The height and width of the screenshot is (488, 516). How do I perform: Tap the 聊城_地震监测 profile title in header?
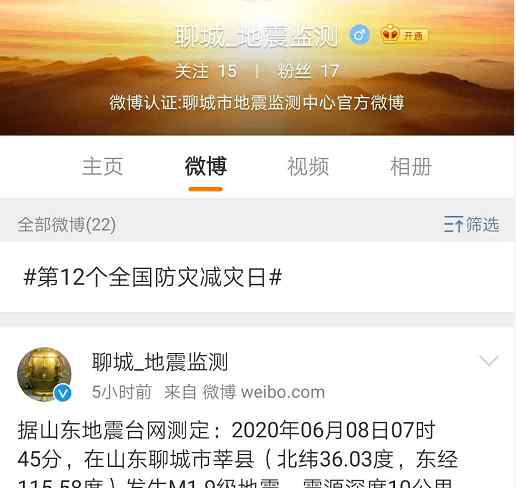click(257, 36)
